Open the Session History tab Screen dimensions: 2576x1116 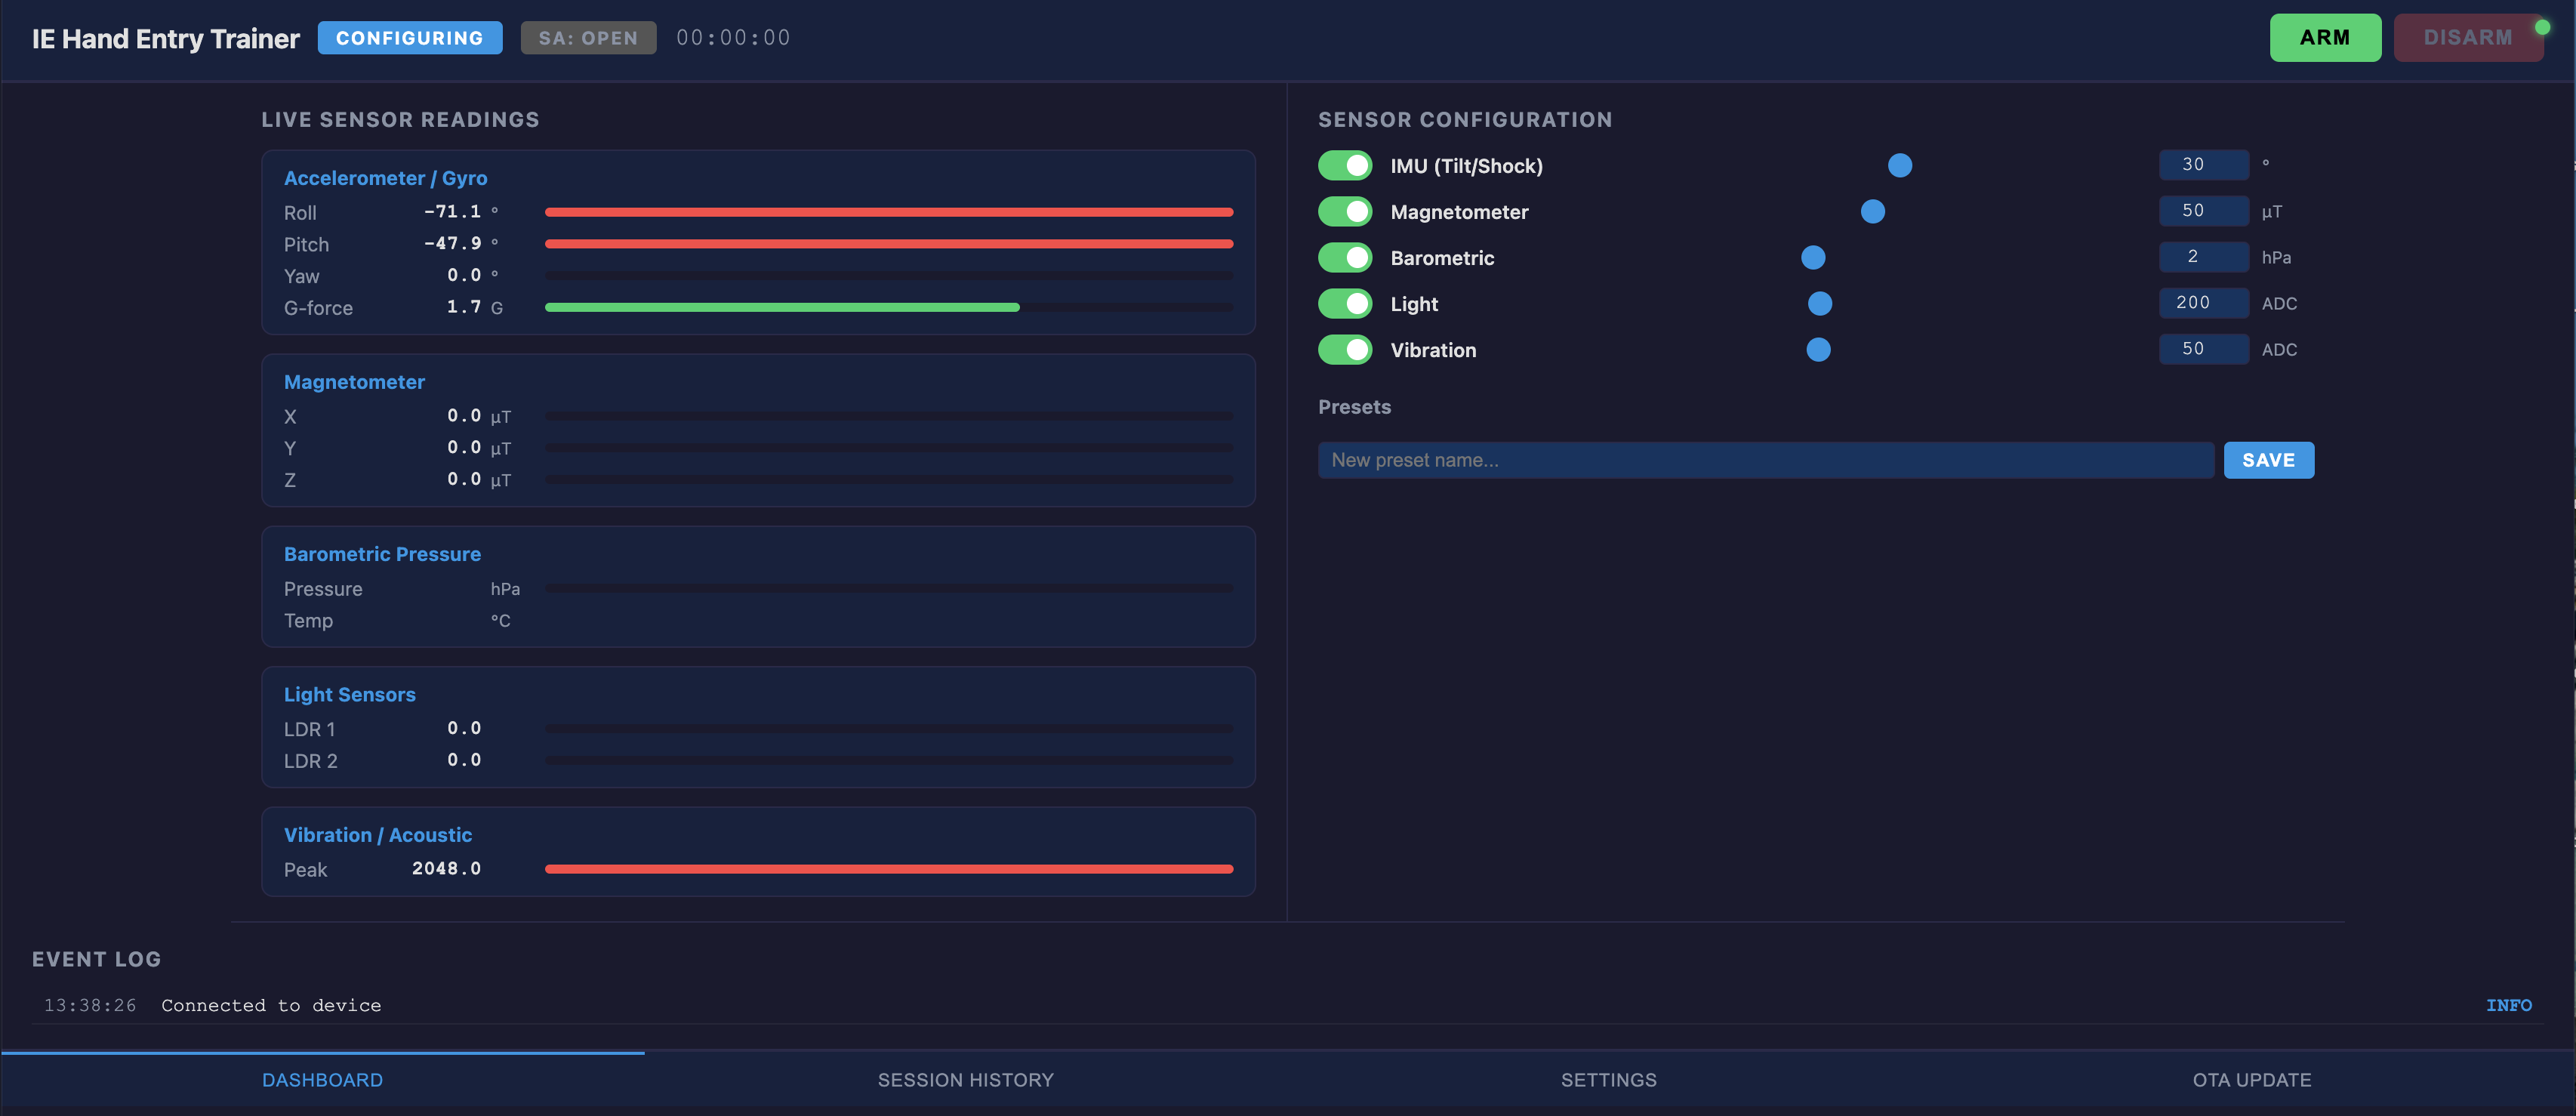click(965, 1080)
